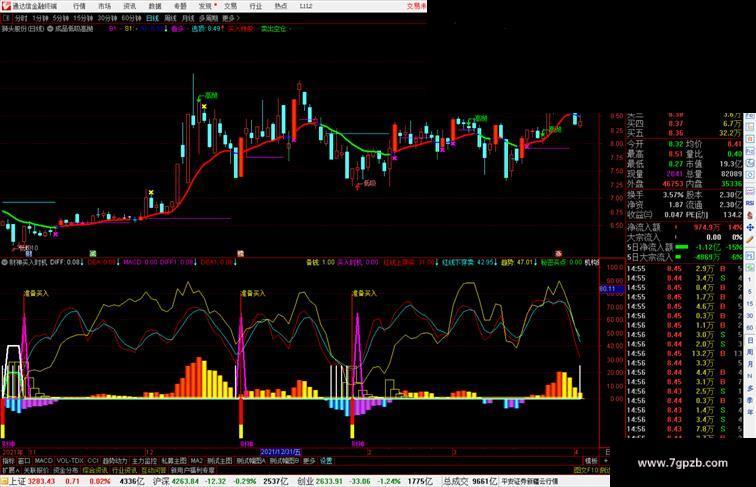The width and height of the screenshot is (756, 487).
Task: Select the 周线 weekly period
Action: (171, 18)
